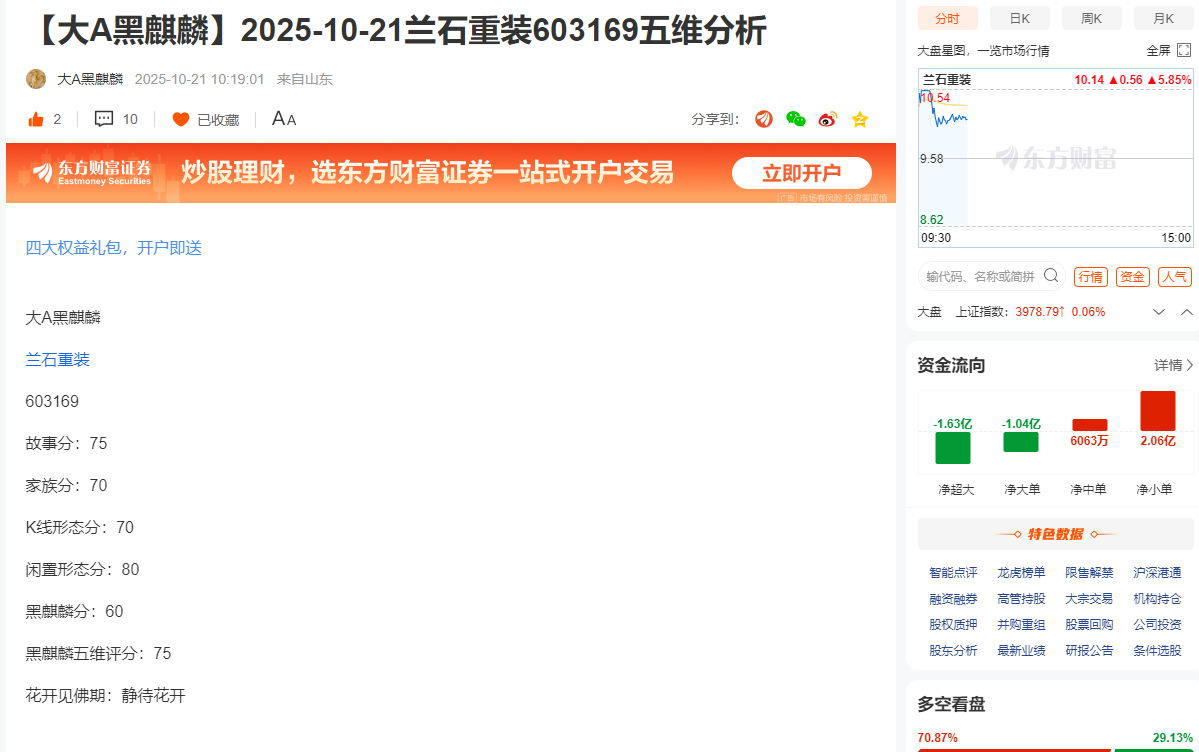Open 融资融券 link
The image size is (1199, 752).
coord(953,599)
